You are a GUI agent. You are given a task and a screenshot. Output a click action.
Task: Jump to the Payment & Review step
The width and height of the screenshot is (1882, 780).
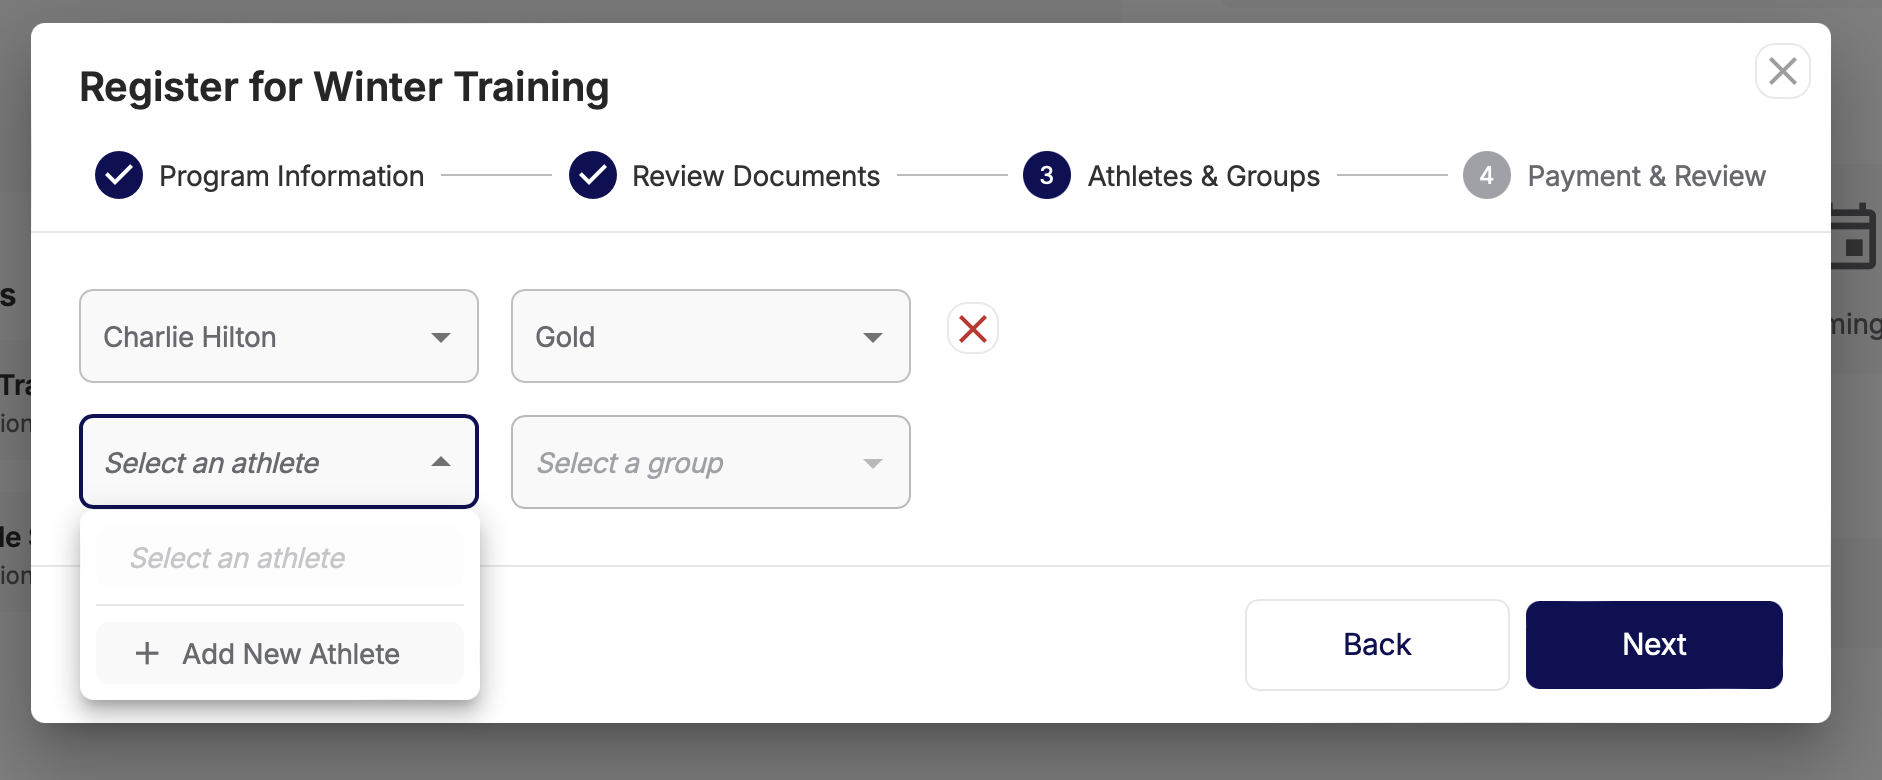click(x=1614, y=176)
